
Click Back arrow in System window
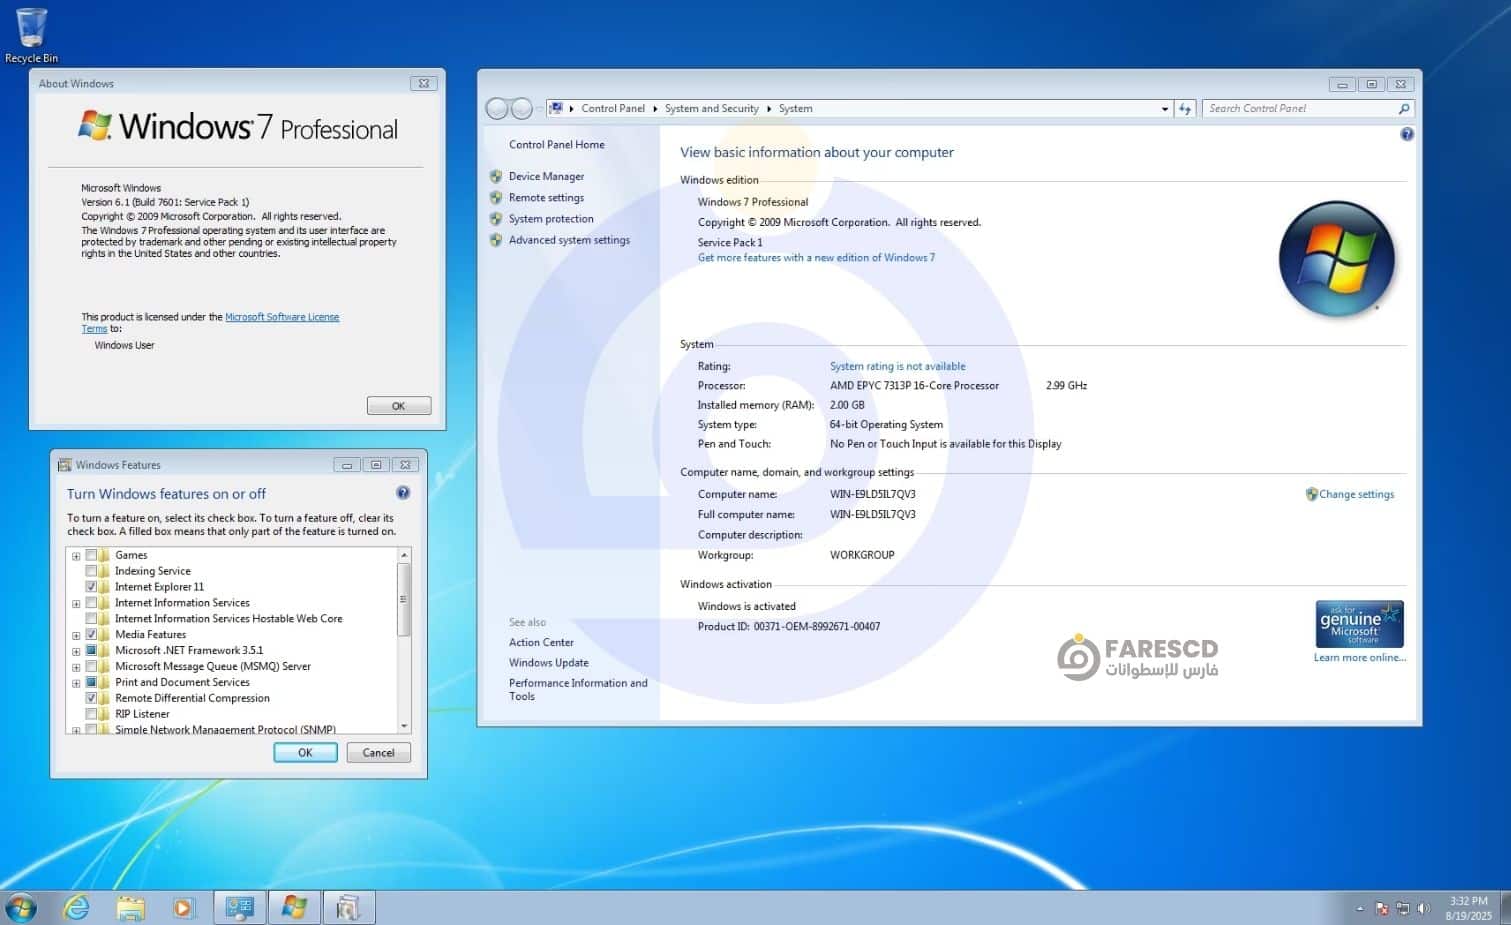coord(497,108)
